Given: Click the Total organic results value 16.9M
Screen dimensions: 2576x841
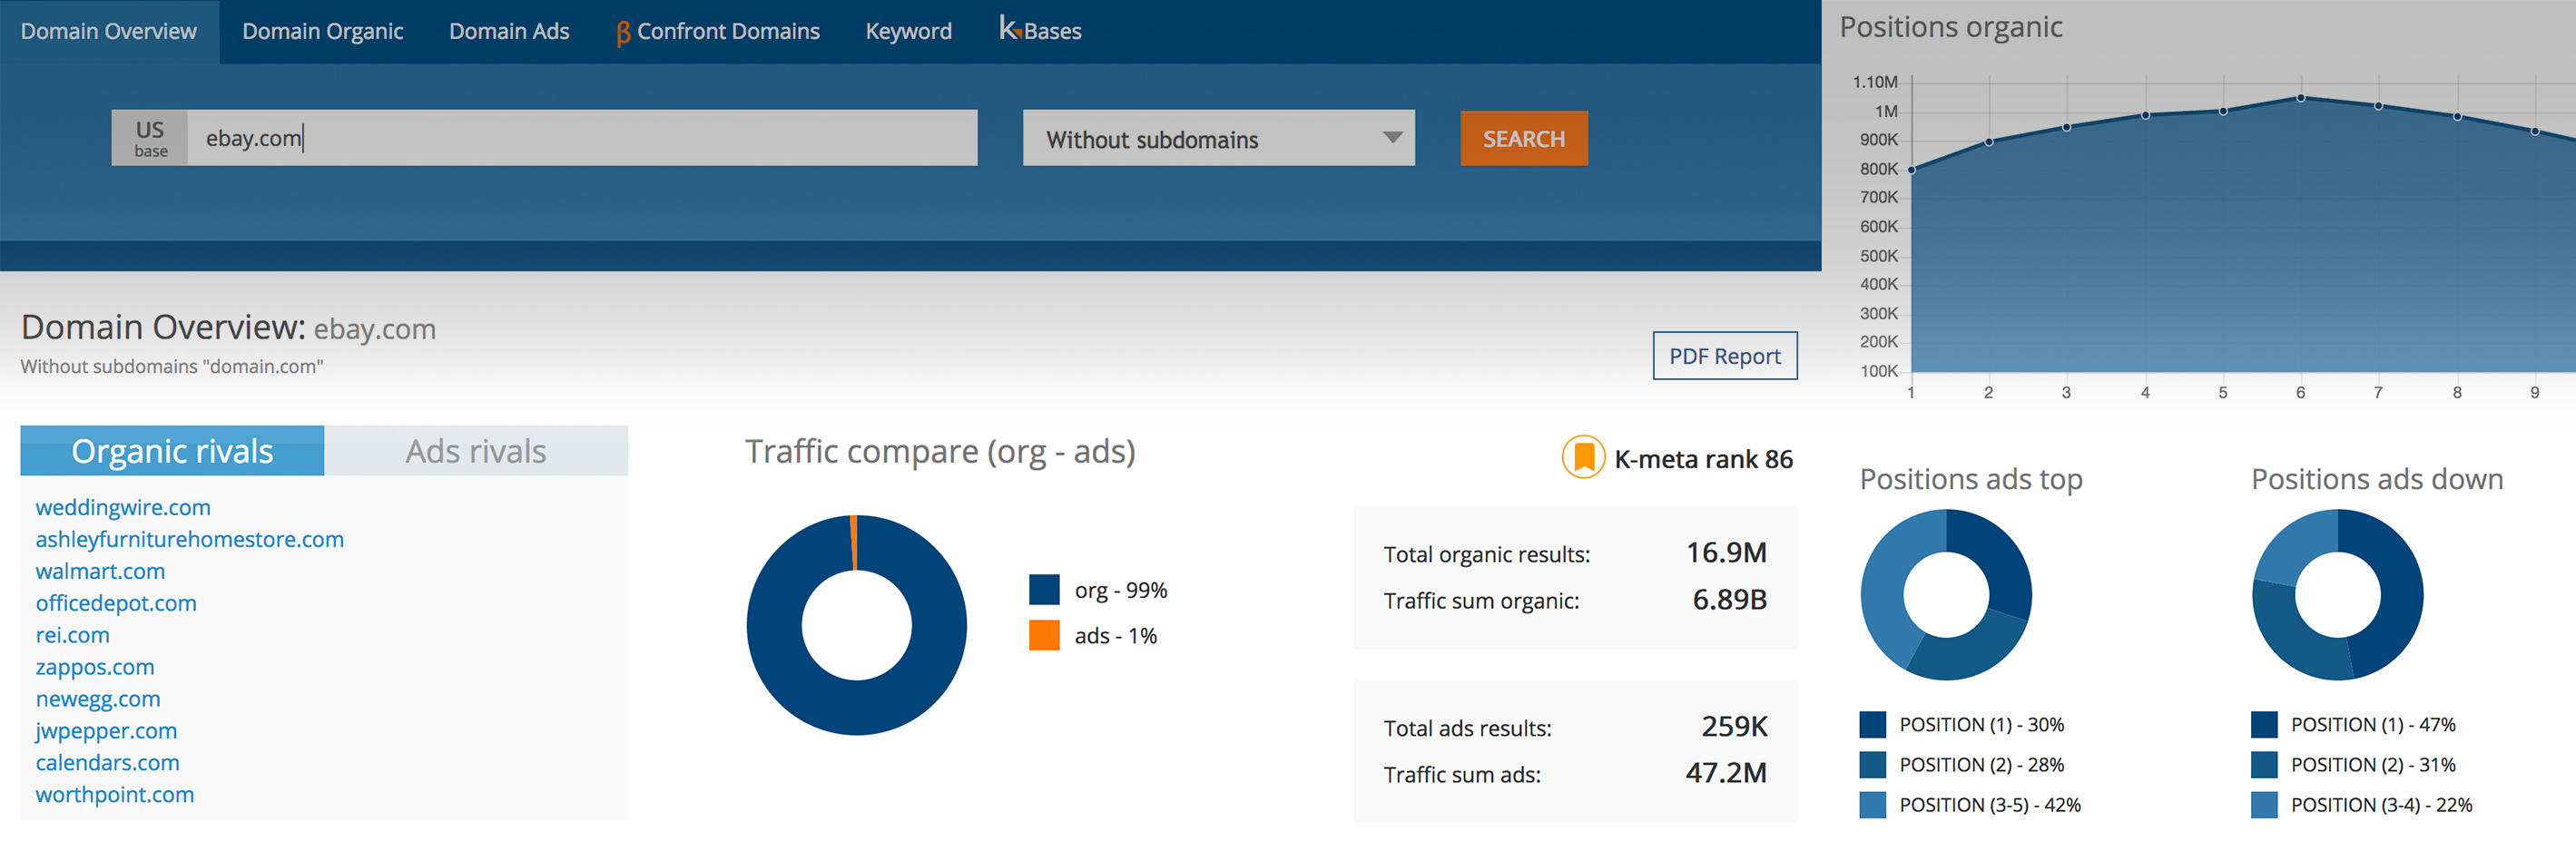Looking at the screenshot, I should [x=1726, y=552].
